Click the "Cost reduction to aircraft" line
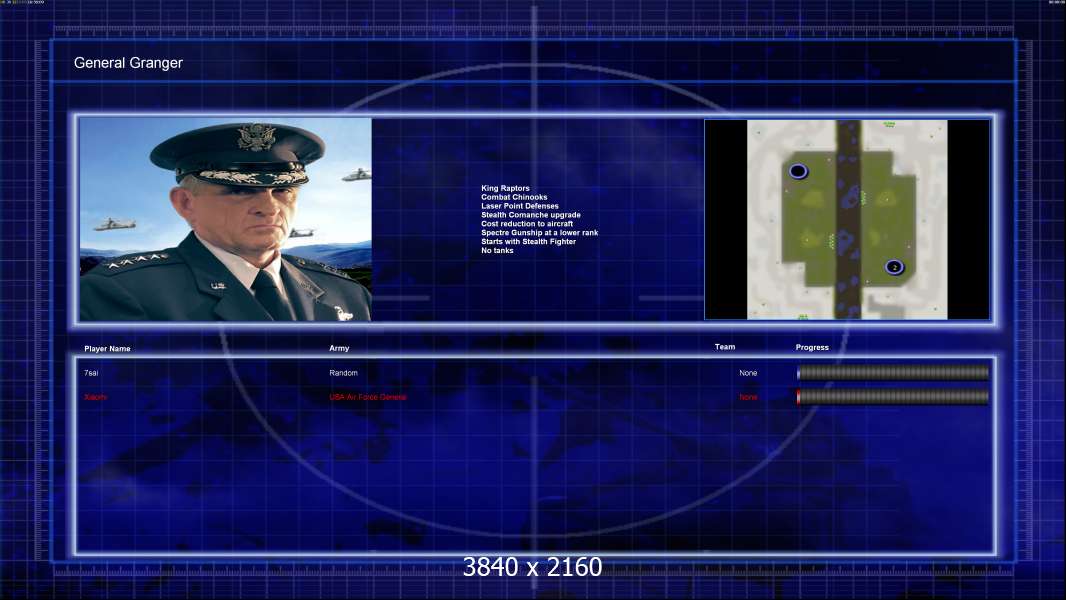The height and width of the screenshot is (600, 1066). click(x=527, y=224)
